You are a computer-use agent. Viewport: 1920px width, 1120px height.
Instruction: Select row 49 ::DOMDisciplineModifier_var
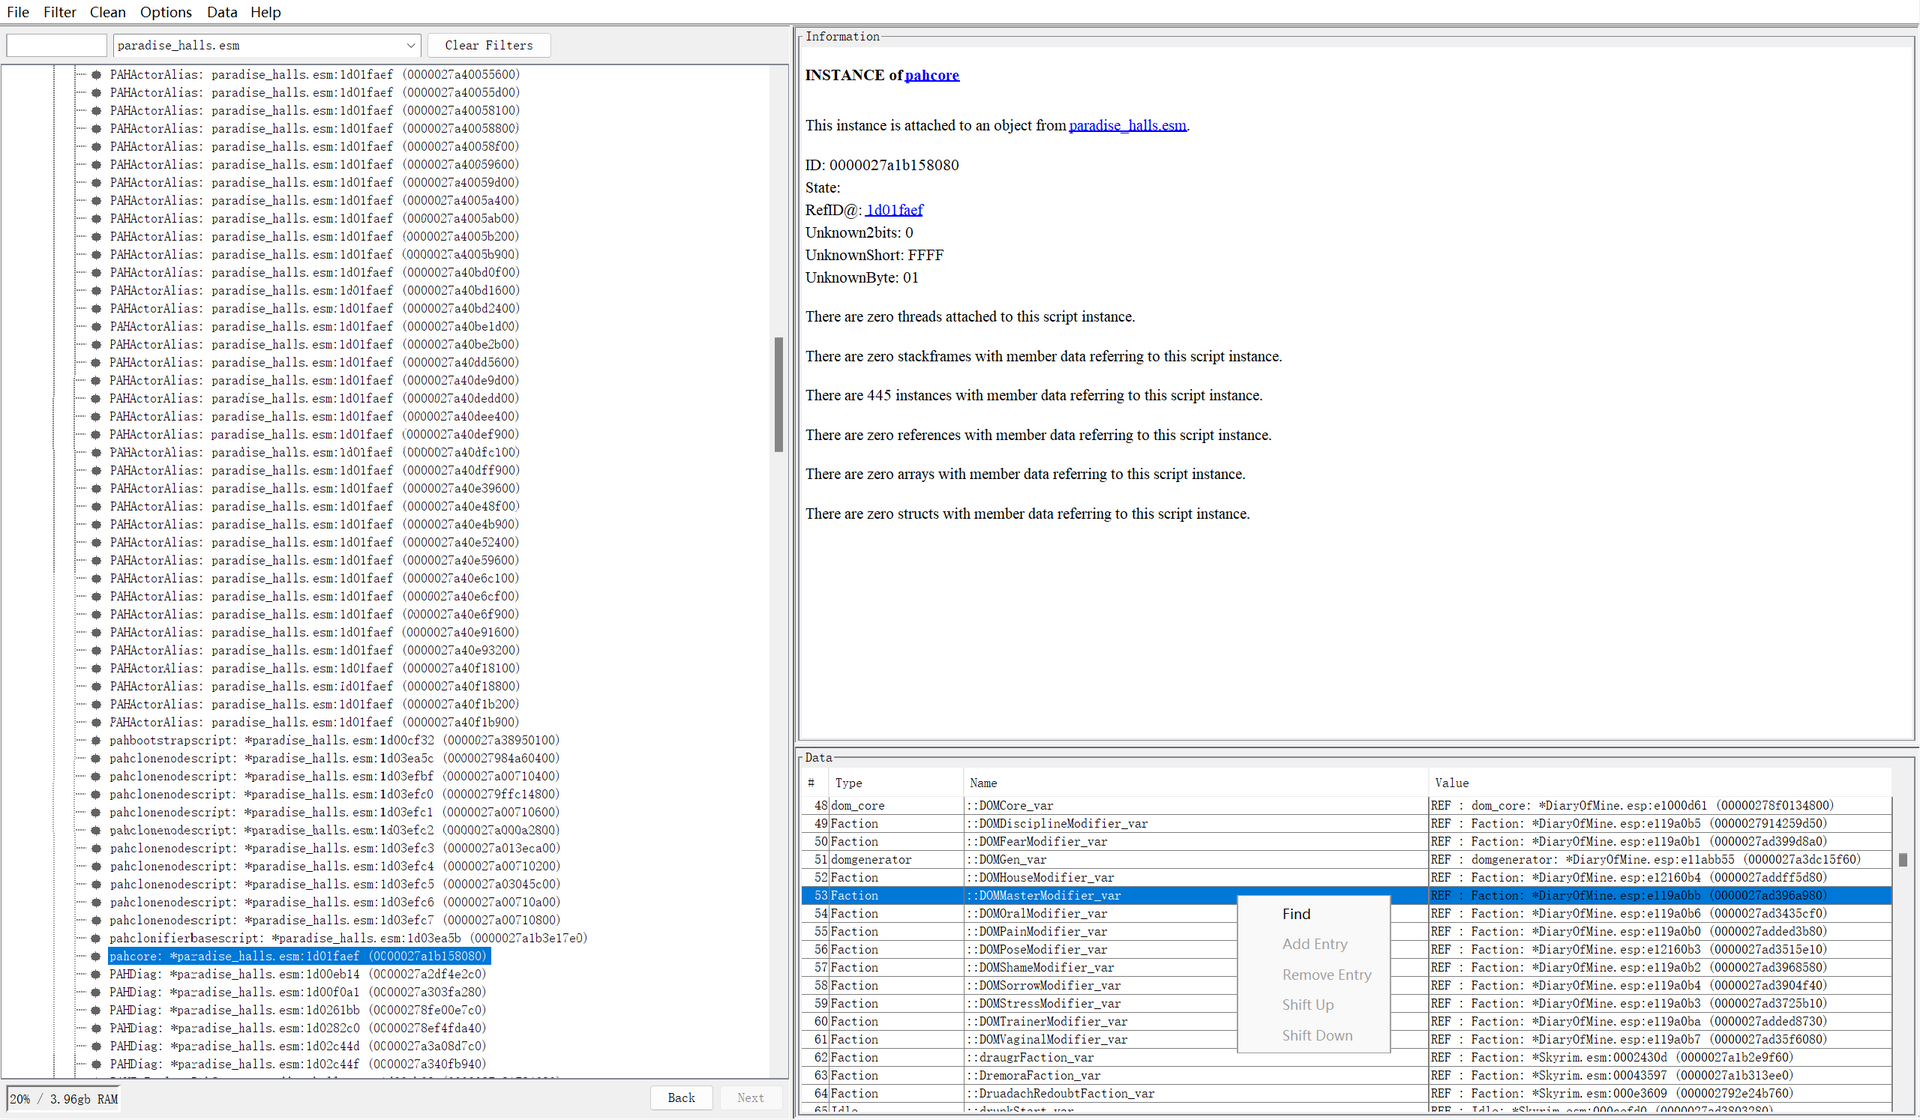pyautogui.click(x=1346, y=823)
